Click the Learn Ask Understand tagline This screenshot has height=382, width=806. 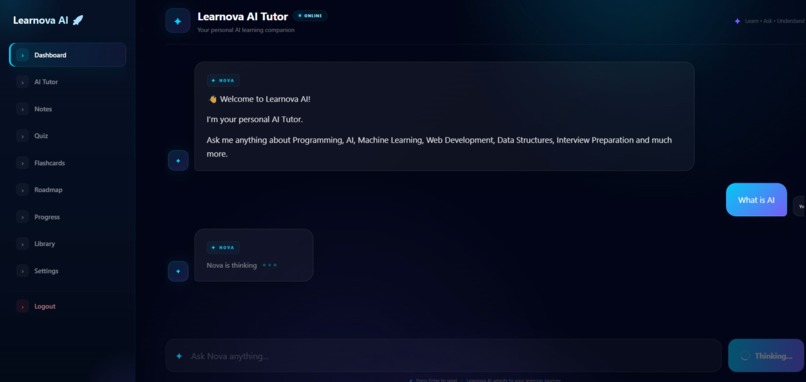click(x=775, y=21)
